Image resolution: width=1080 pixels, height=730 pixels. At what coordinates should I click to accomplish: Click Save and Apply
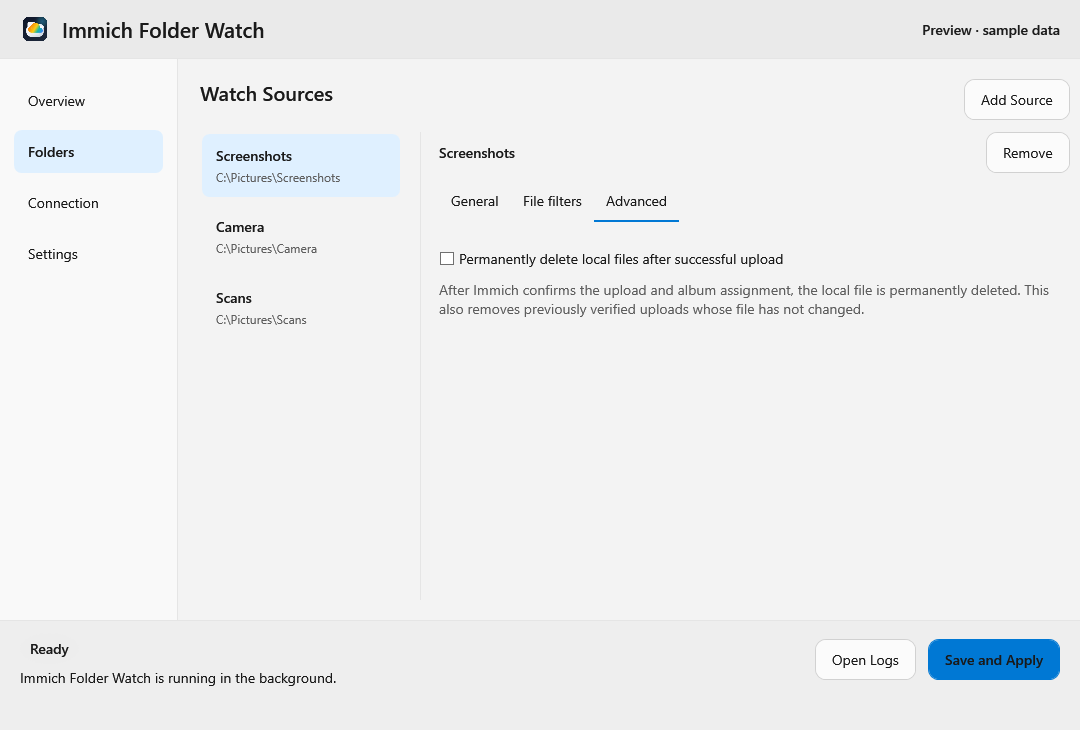(994, 660)
